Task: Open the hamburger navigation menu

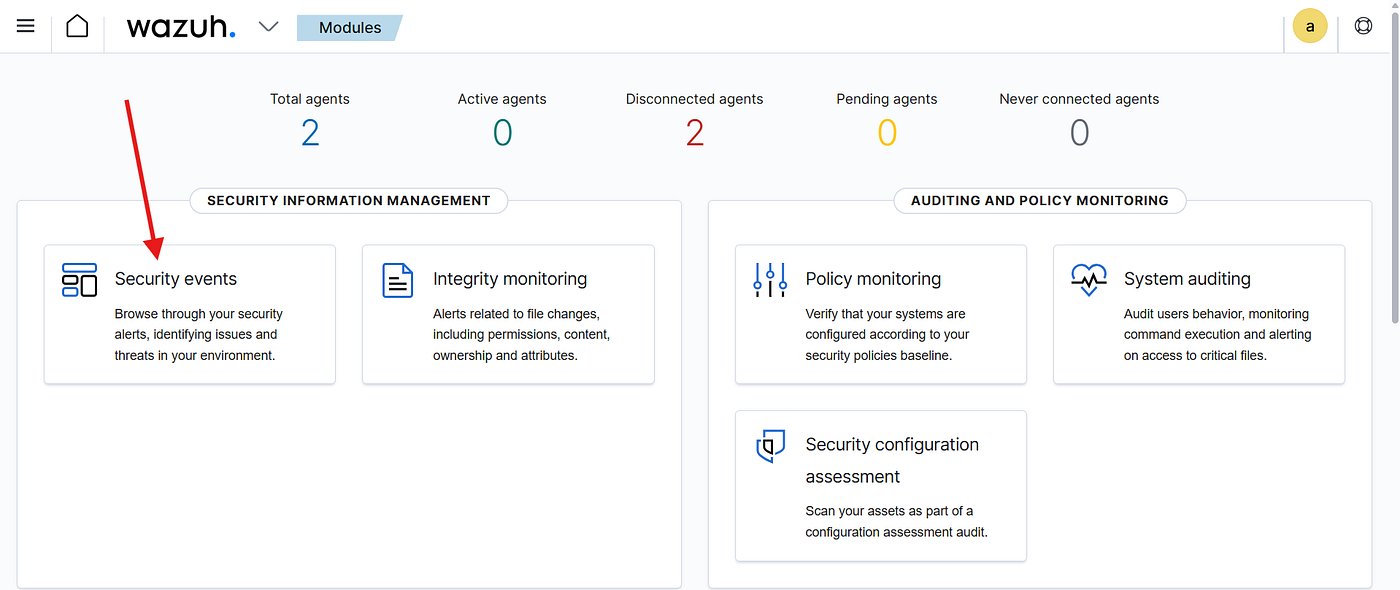Action: coord(26,26)
